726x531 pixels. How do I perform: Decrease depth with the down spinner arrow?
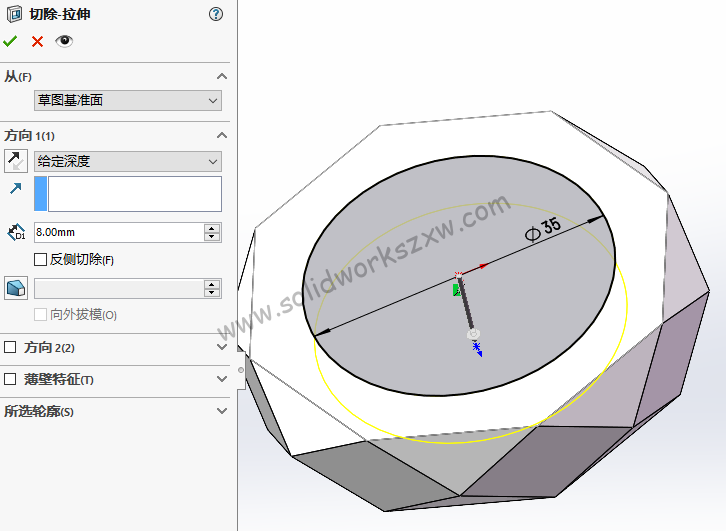pyautogui.click(x=212, y=237)
